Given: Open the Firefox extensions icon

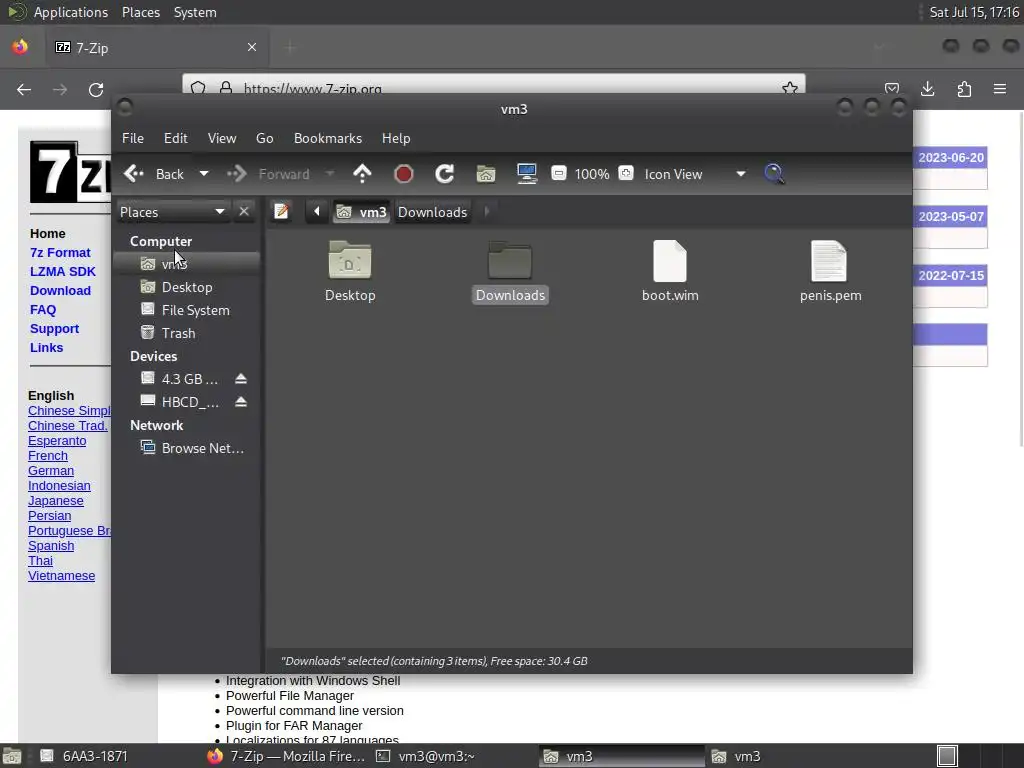Looking at the screenshot, I should [964, 89].
